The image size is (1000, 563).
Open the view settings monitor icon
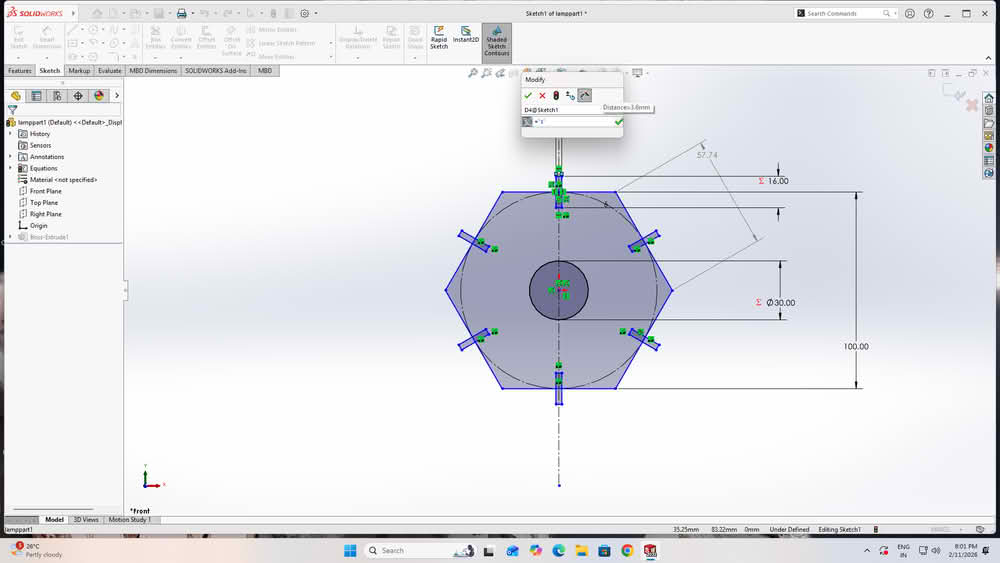[637, 73]
